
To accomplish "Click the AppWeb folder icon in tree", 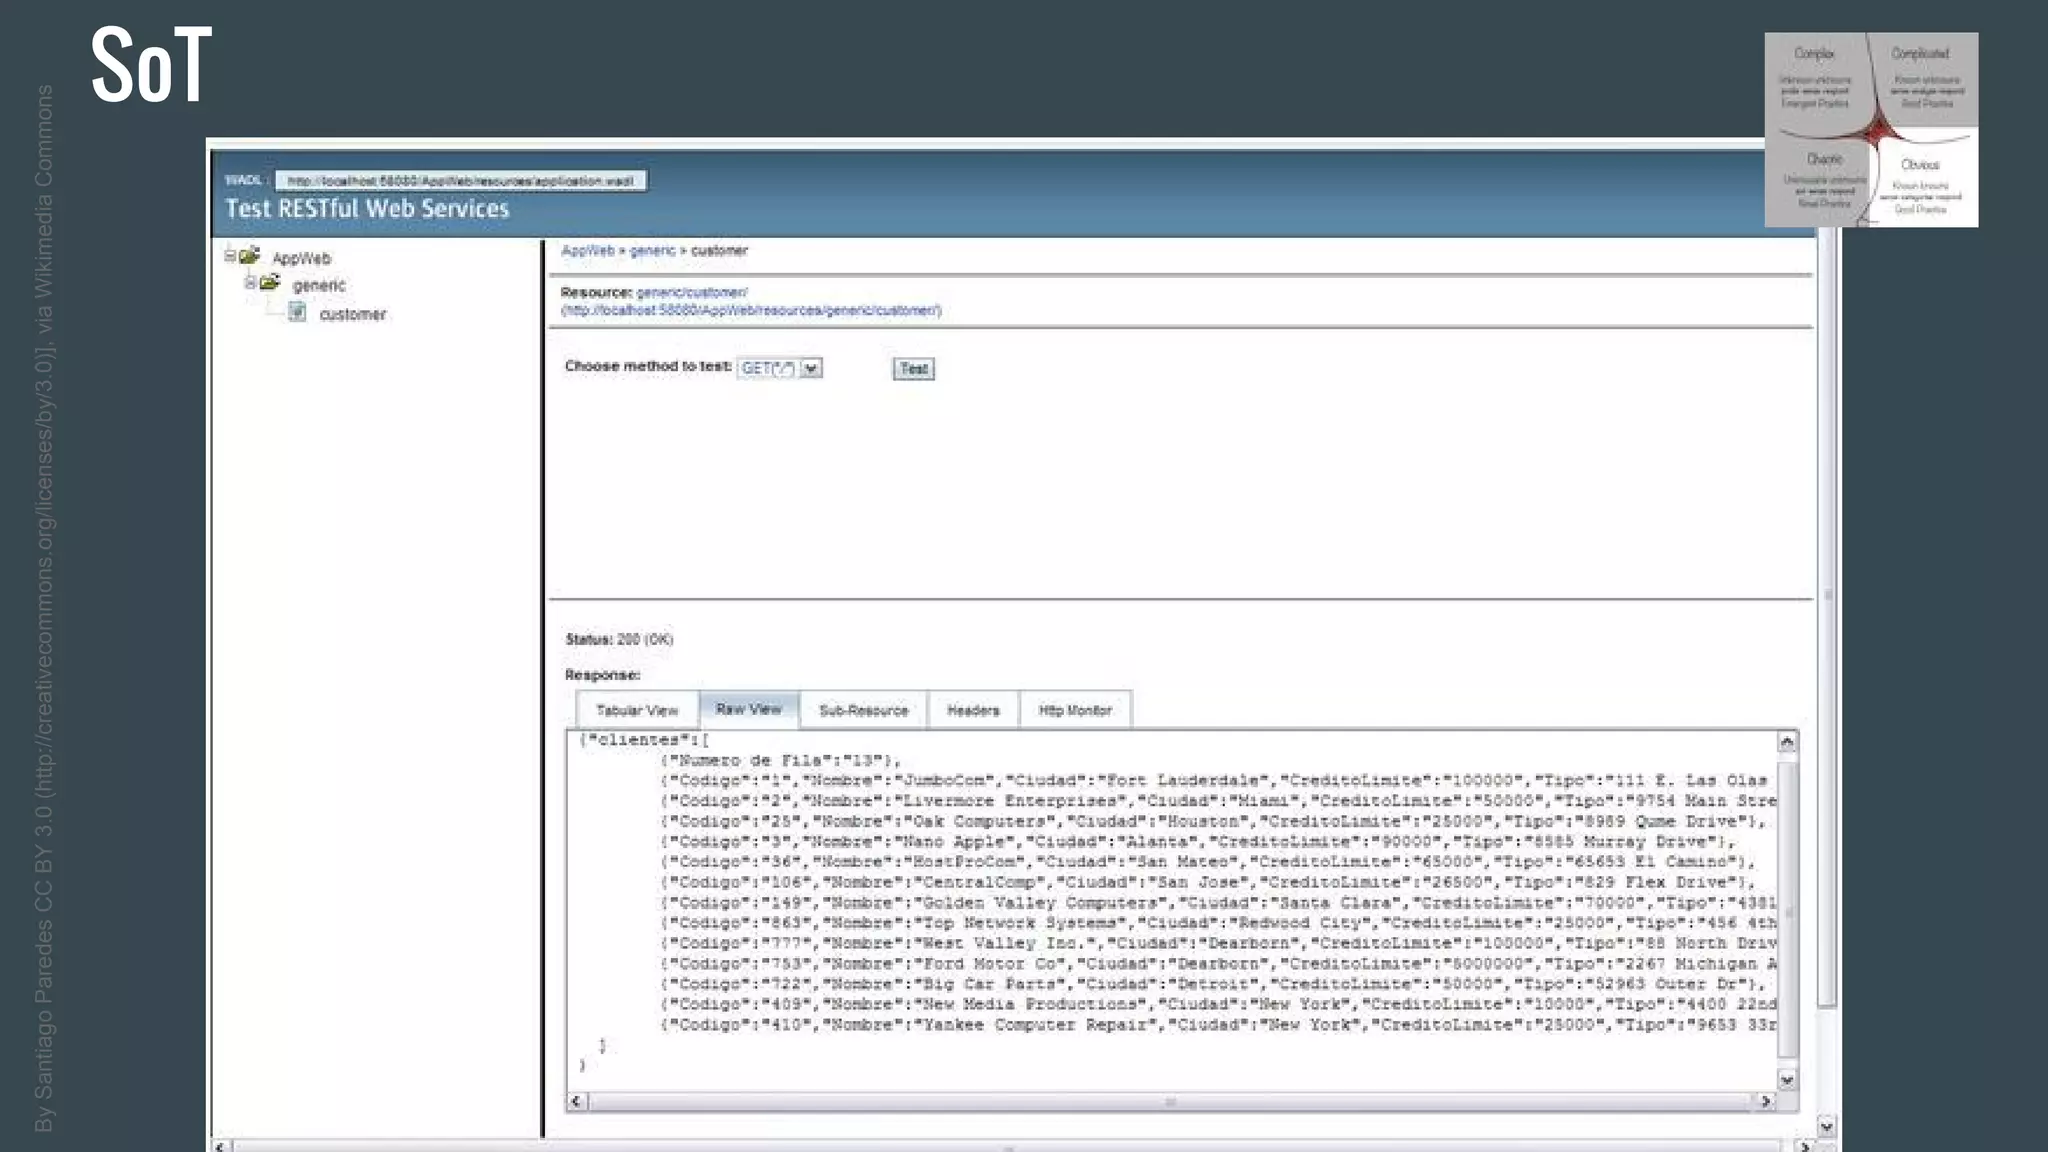I will (250, 256).
